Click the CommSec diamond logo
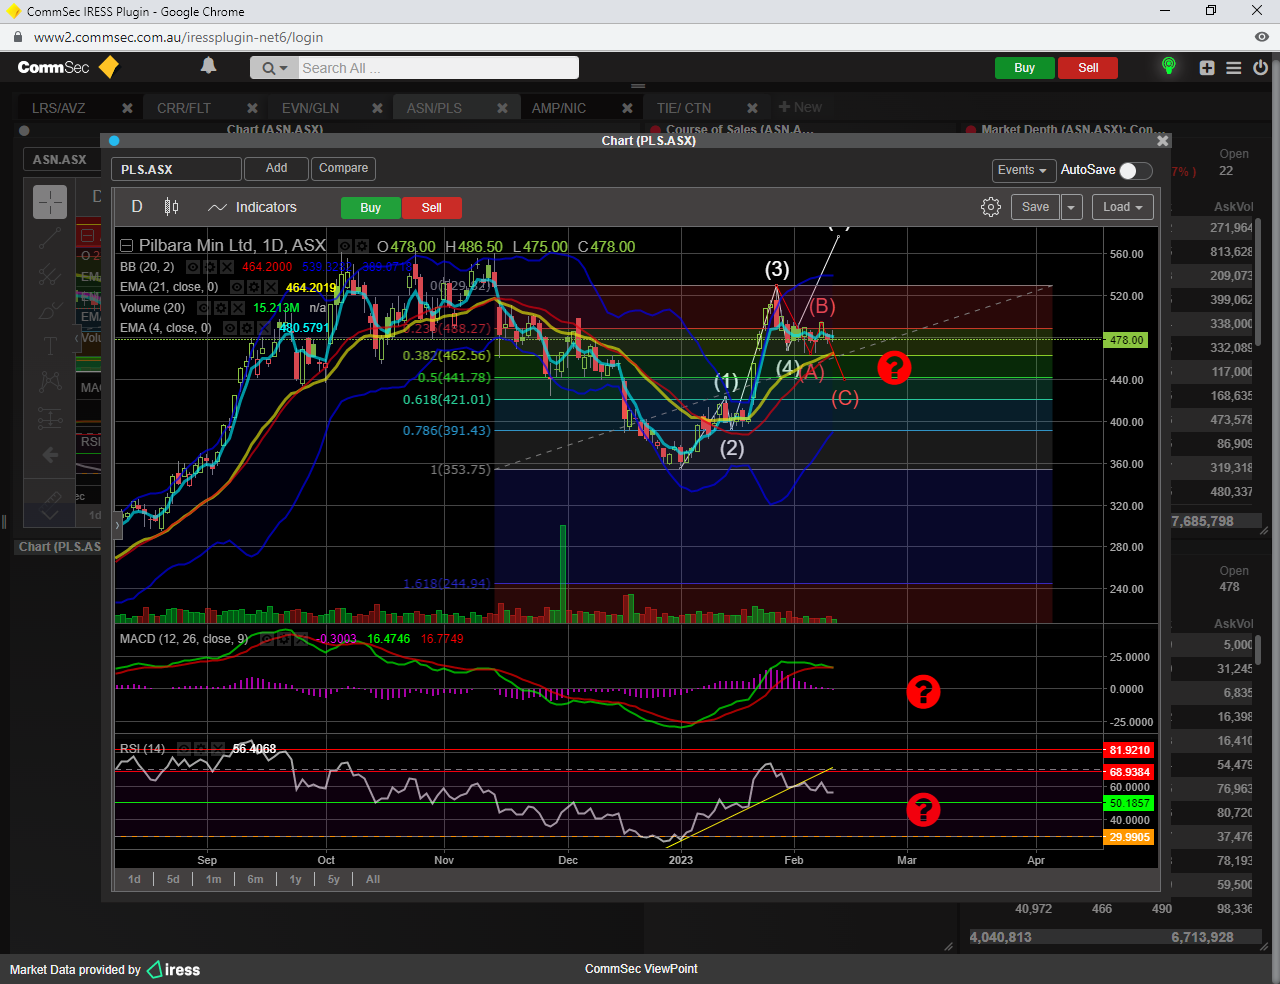 pyautogui.click(x=109, y=67)
